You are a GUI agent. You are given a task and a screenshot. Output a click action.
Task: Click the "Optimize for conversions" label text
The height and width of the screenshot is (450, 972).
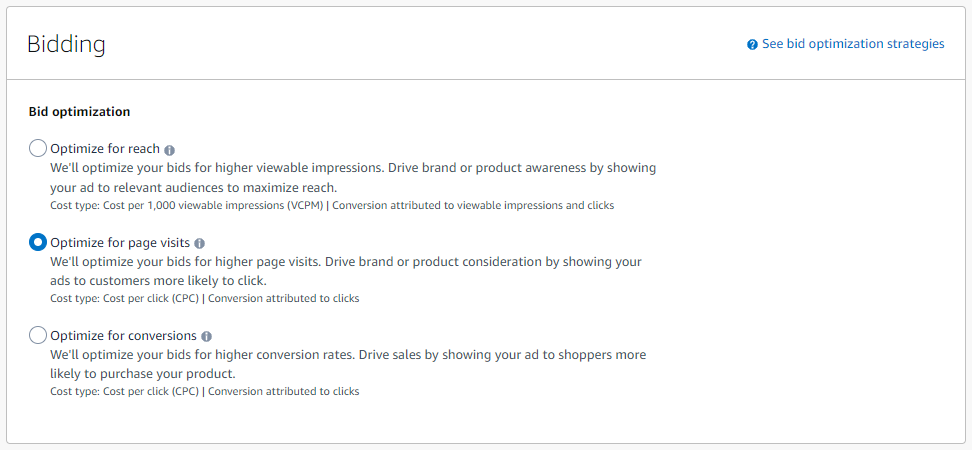point(123,336)
